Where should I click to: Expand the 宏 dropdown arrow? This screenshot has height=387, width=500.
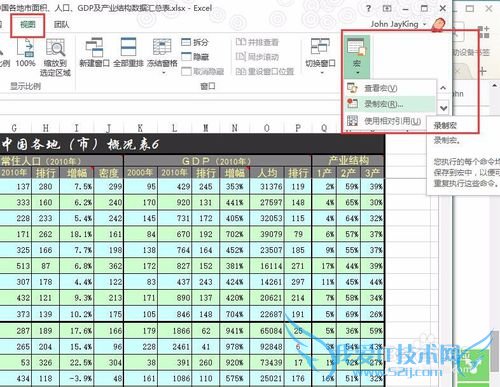[x=357, y=72]
